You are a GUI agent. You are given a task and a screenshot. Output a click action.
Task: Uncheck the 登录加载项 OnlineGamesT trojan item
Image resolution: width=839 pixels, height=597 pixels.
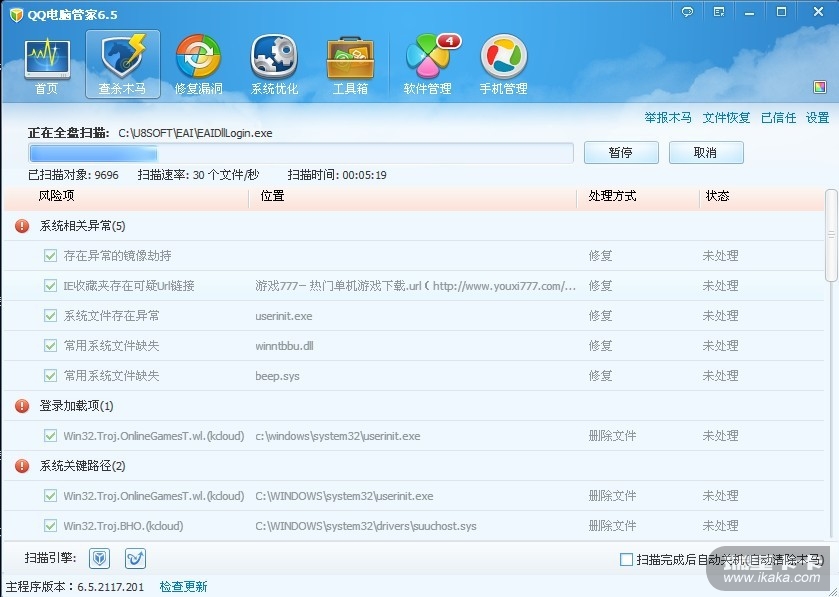coord(50,436)
